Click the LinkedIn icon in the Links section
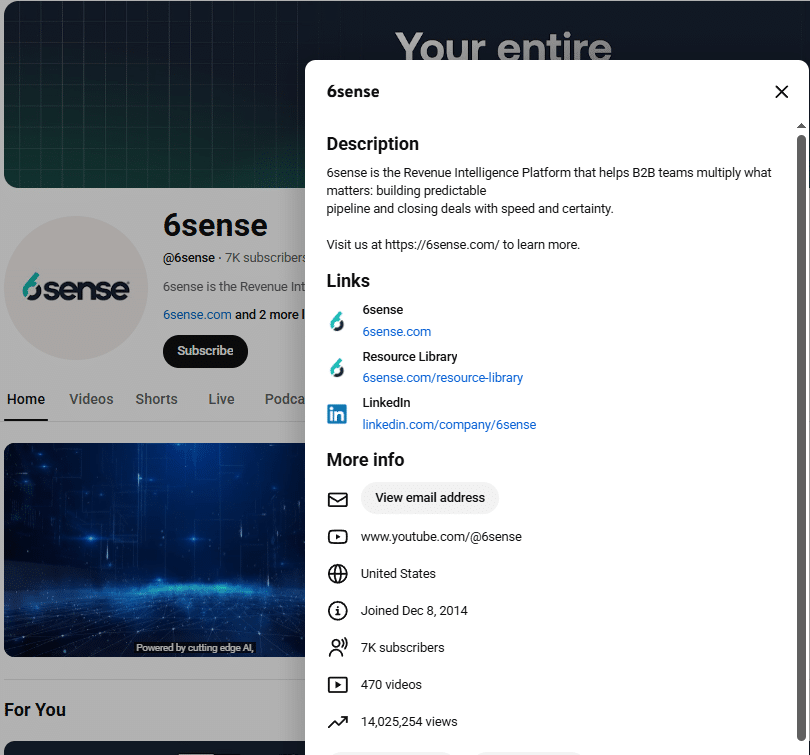810x755 pixels. point(338,413)
